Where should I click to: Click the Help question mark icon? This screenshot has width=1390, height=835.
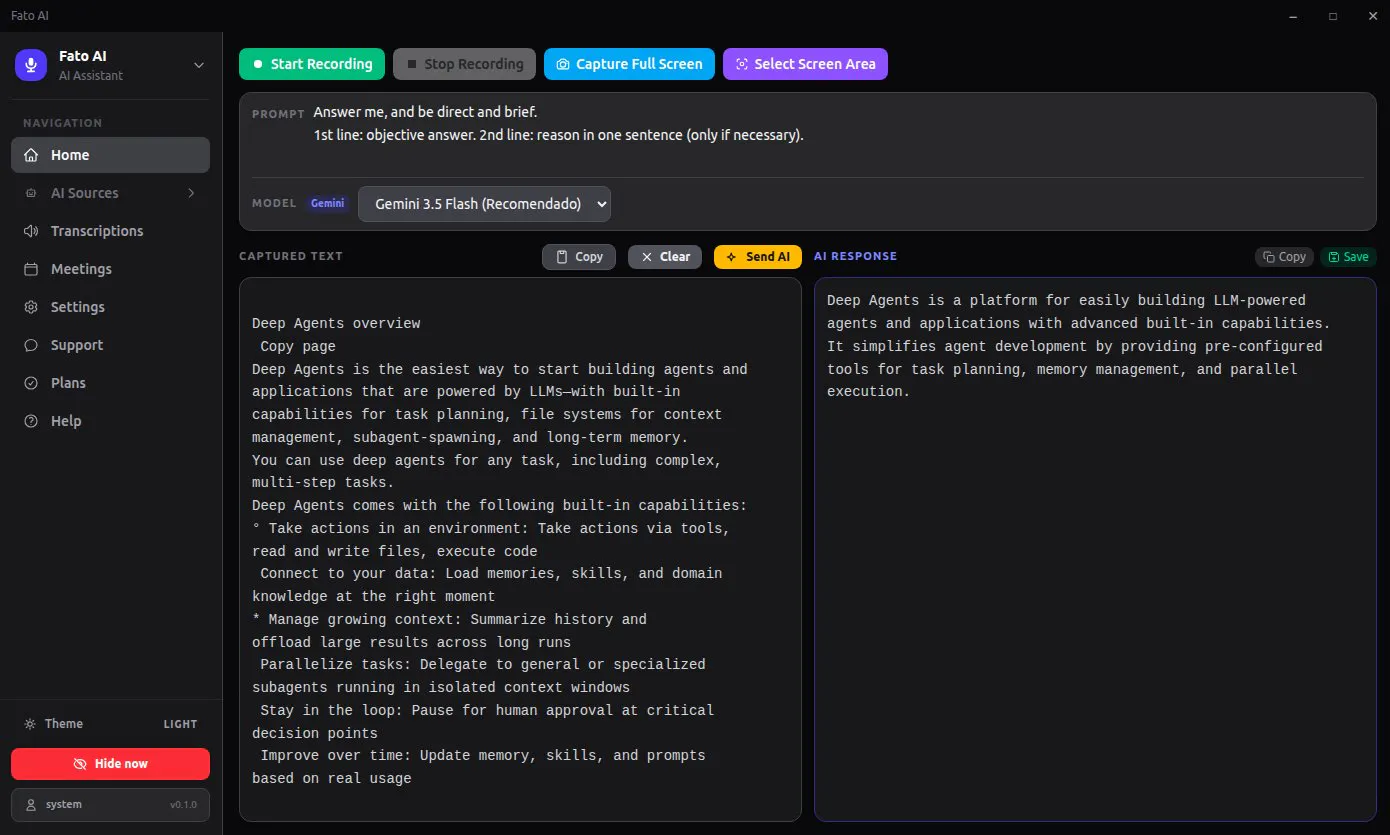tap(31, 421)
